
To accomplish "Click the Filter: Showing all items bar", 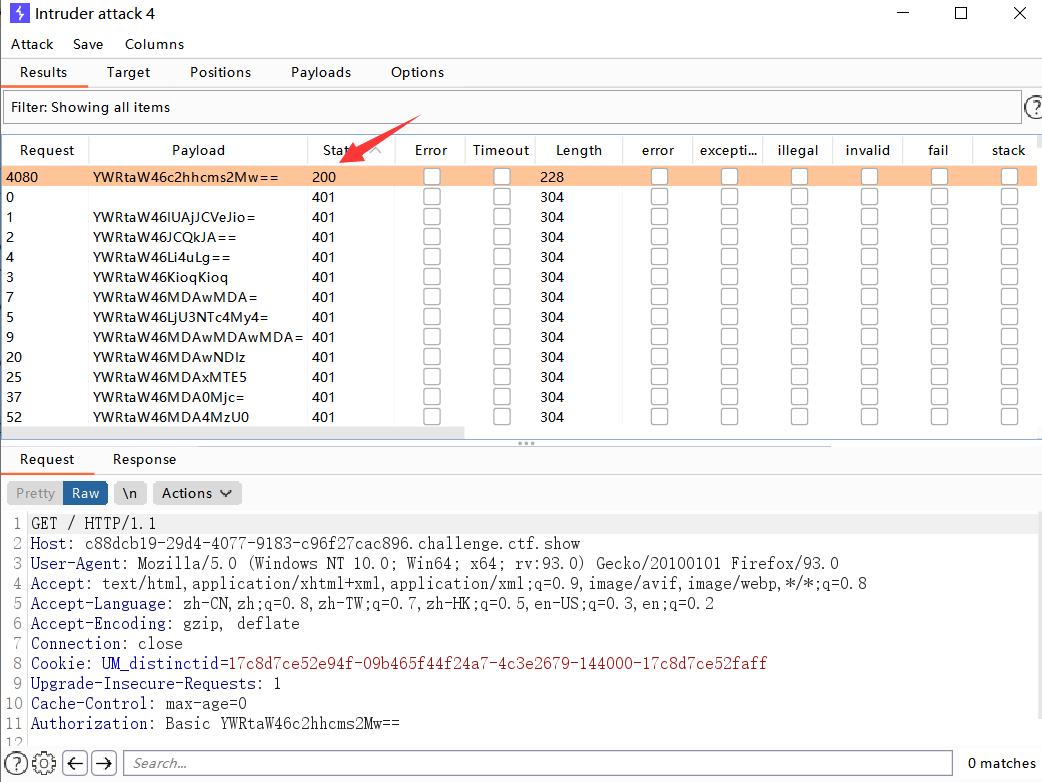I will pyautogui.click(x=512, y=107).
